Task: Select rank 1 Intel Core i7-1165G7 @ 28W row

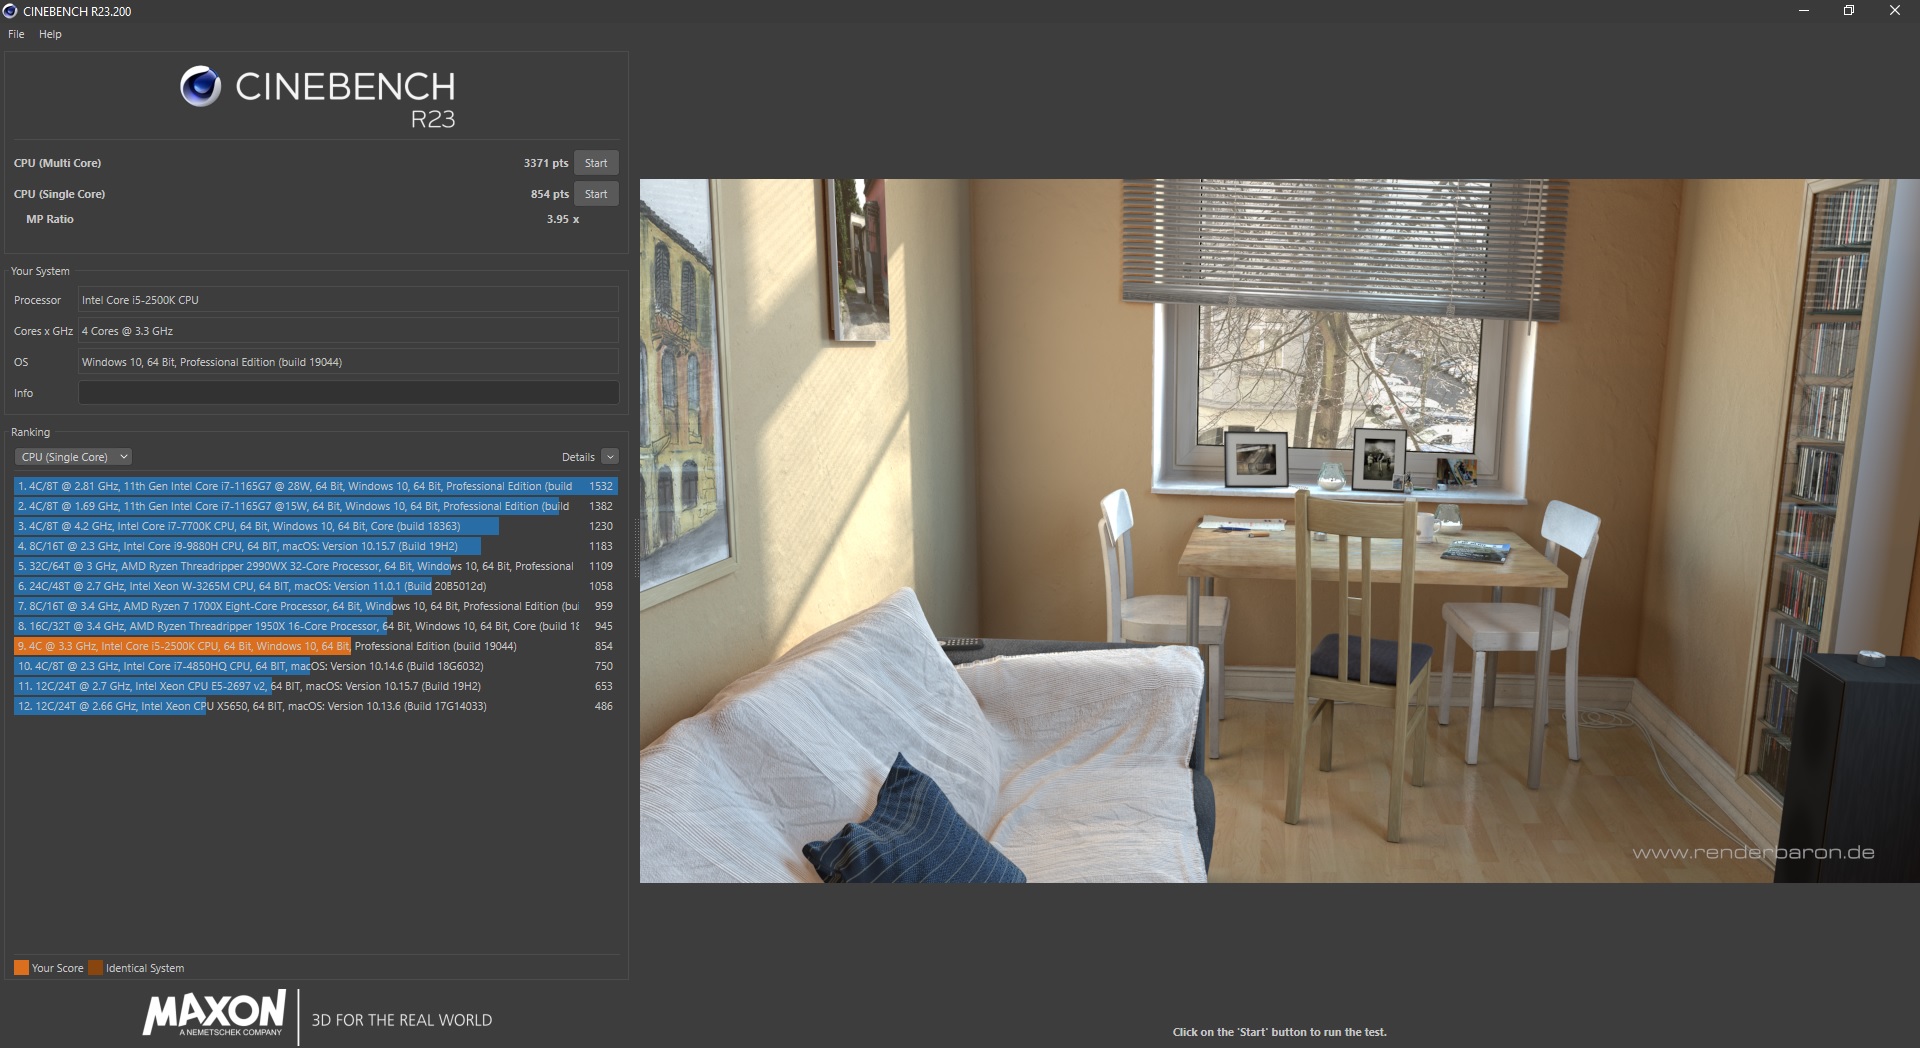Action: [x=316, y=486]
